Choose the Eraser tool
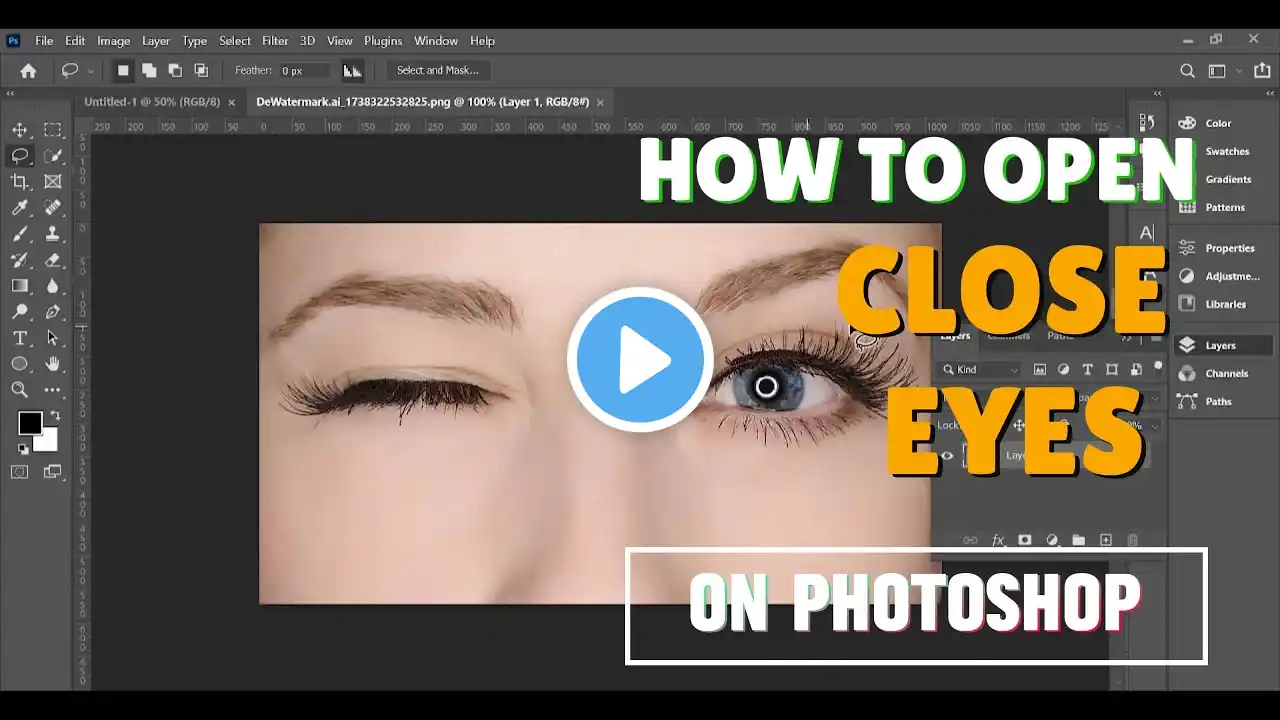1280x720 pixels. tap(53, 260)
